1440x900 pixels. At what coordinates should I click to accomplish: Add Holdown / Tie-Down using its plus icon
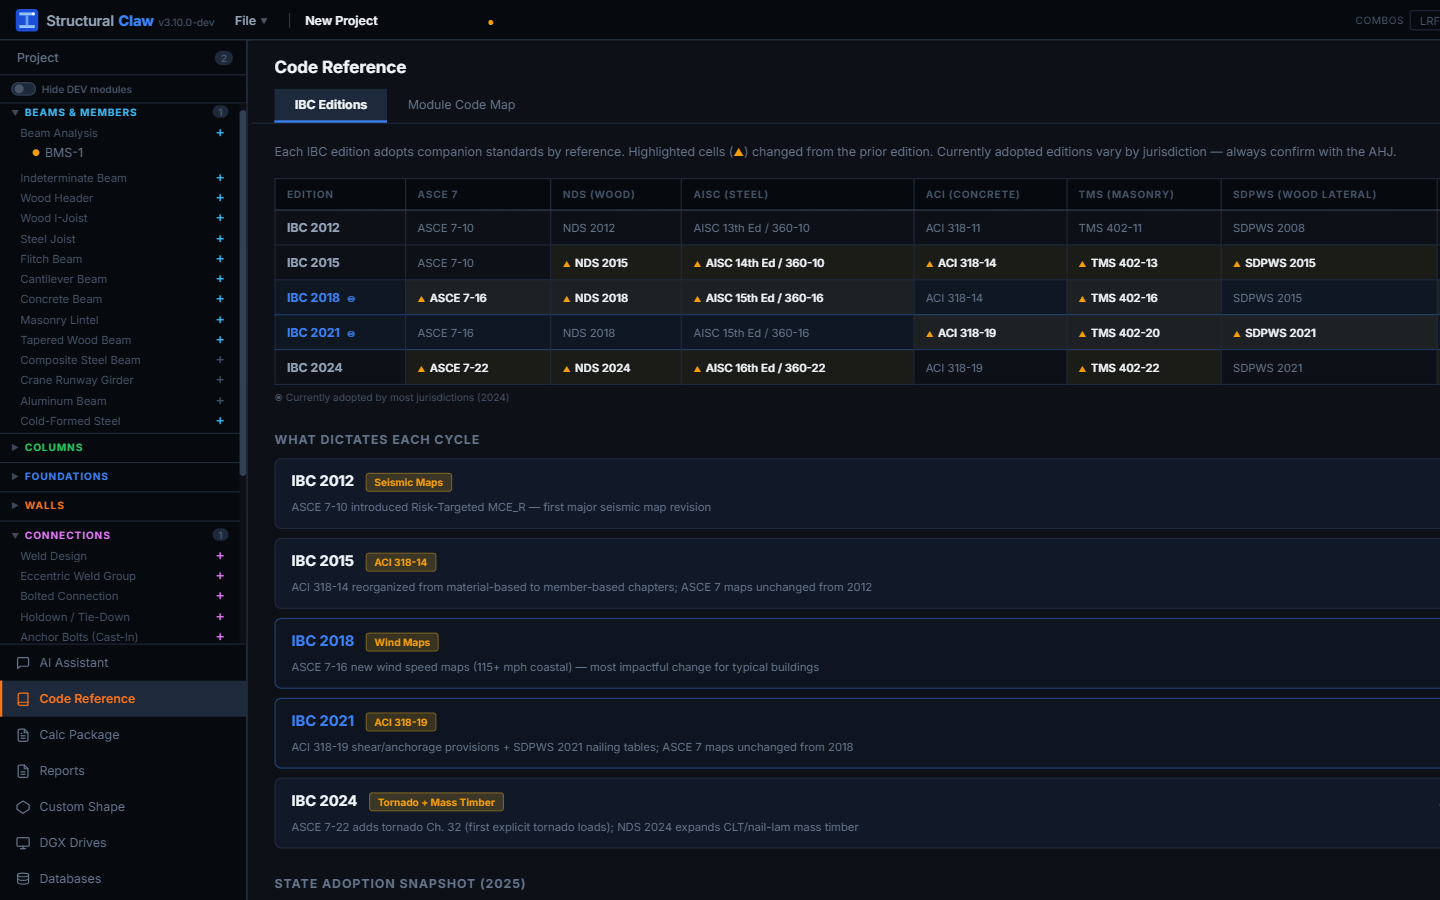220,617
